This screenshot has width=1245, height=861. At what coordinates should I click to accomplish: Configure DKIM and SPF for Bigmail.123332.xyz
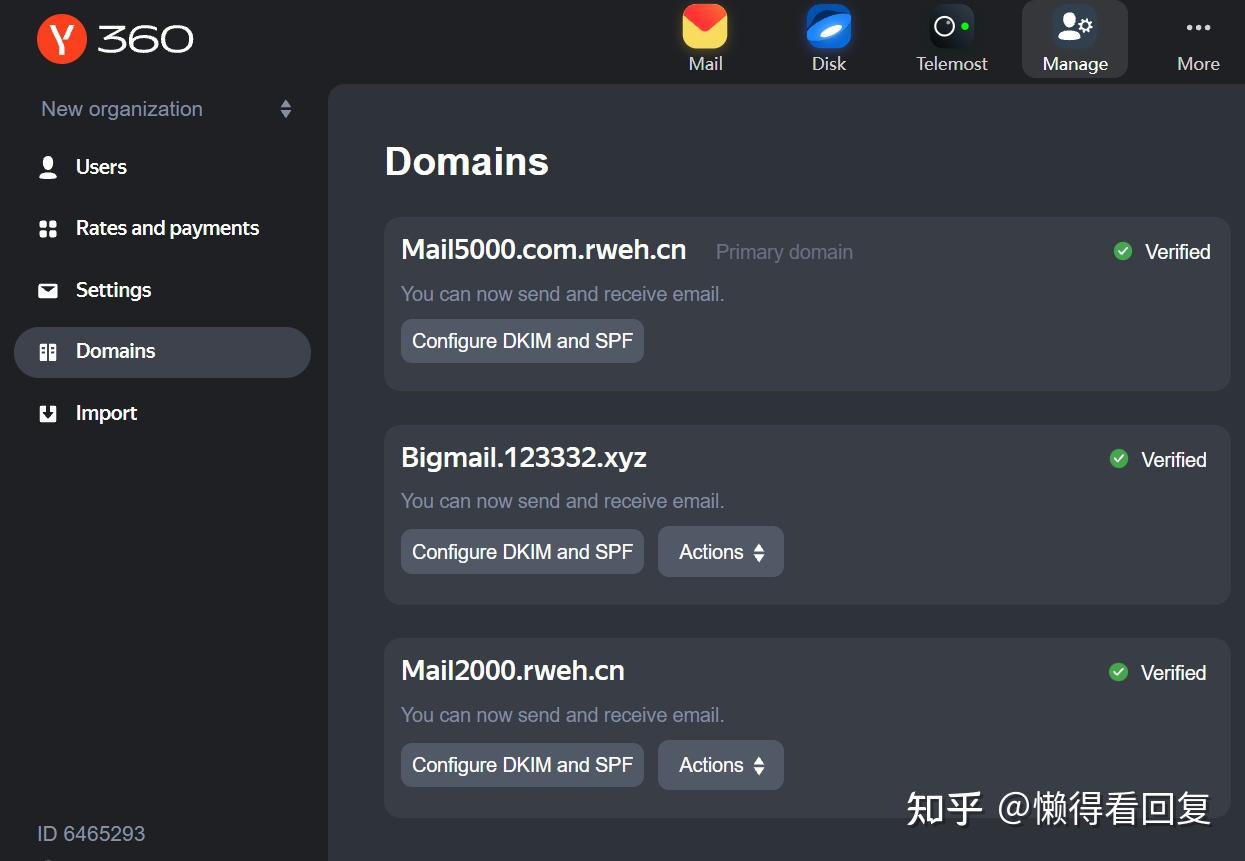tap(522, 551)
